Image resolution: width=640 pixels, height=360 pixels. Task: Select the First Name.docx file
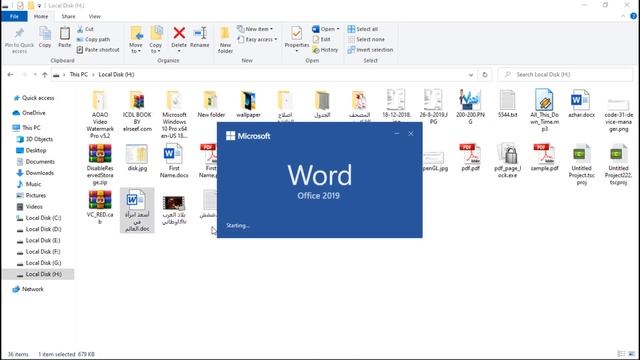pyautogui.click(x=174, y=161)
